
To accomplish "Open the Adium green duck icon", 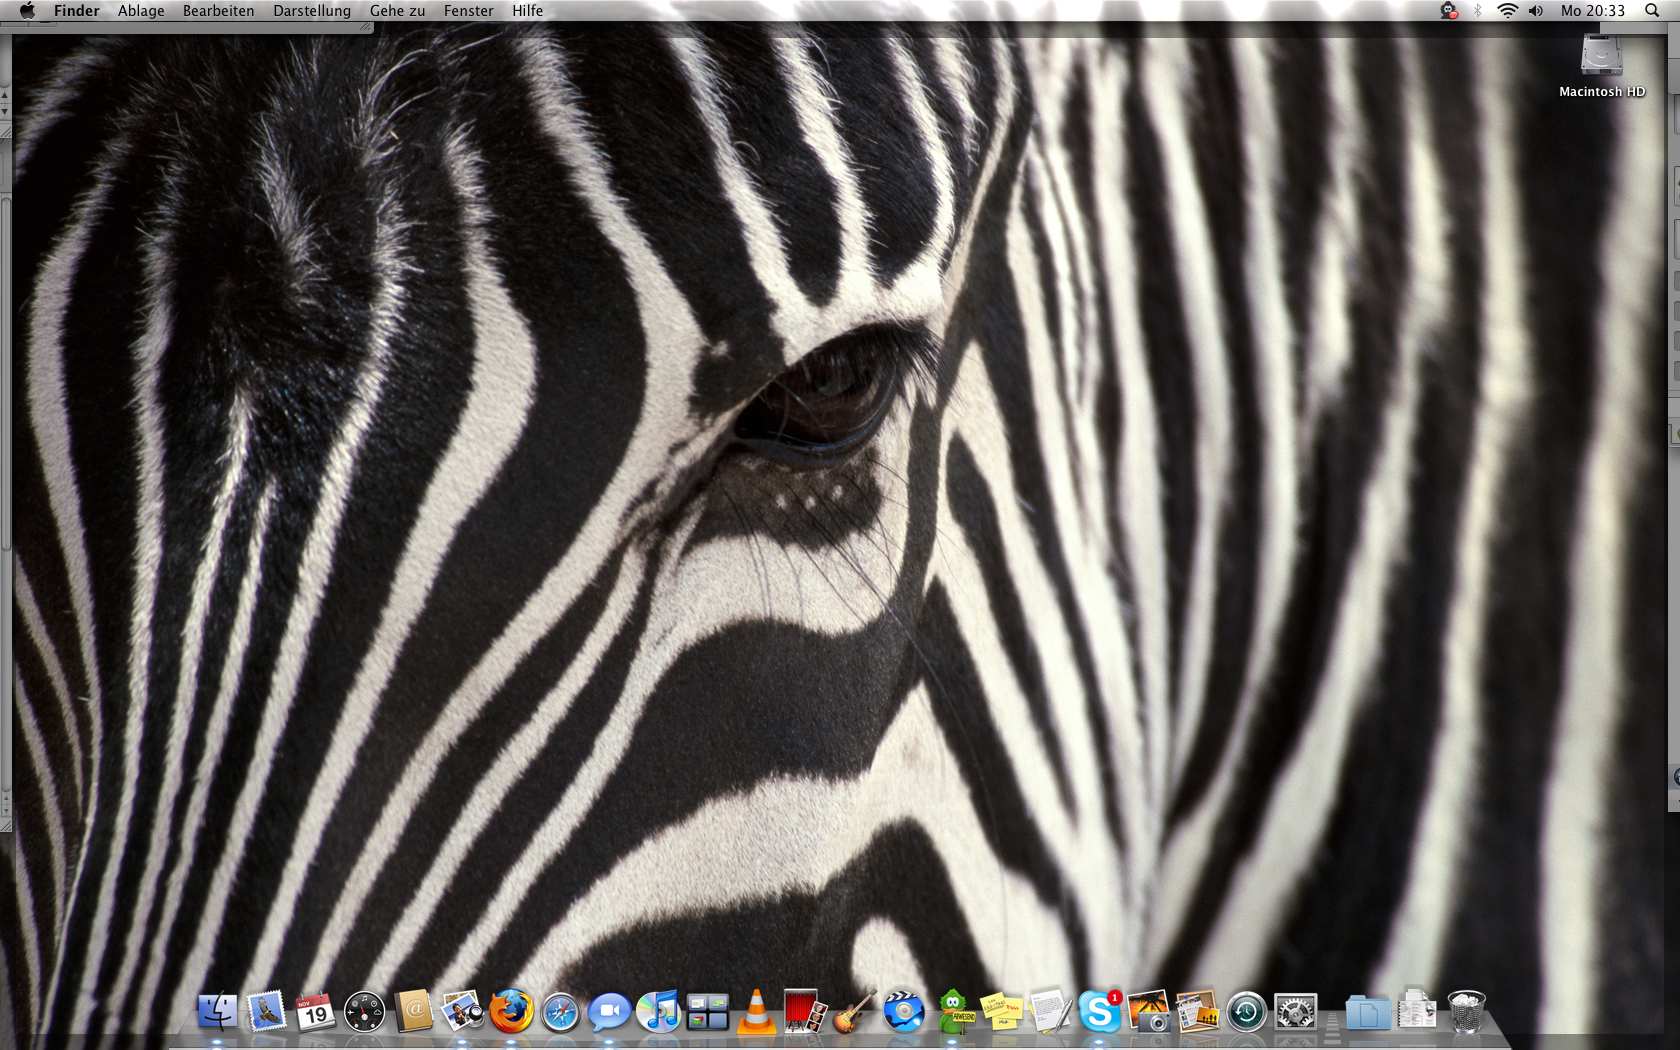I will (x=954, y=1012).
